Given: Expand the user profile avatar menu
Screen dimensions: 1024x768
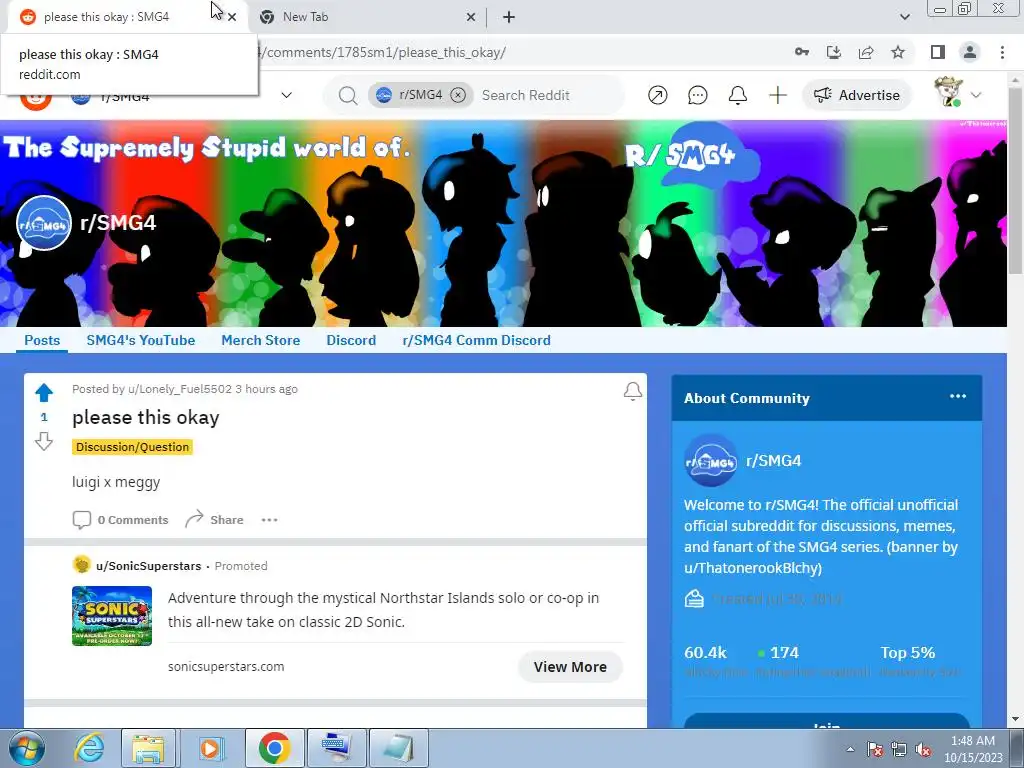Looking at the screenshot, I should (x=957, y=93).
